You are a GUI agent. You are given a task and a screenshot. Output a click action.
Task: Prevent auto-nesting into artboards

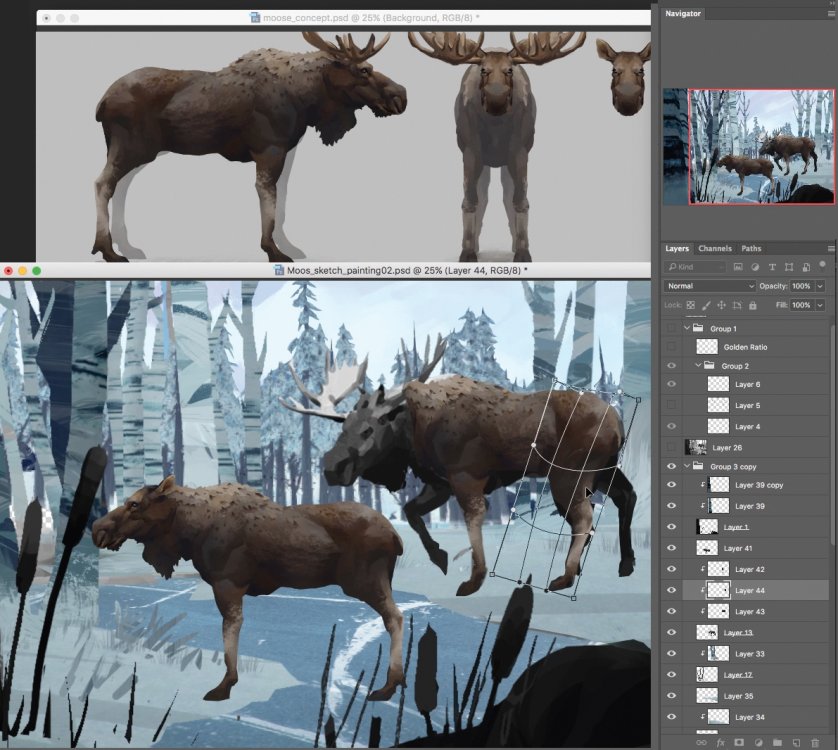(737, 305)
